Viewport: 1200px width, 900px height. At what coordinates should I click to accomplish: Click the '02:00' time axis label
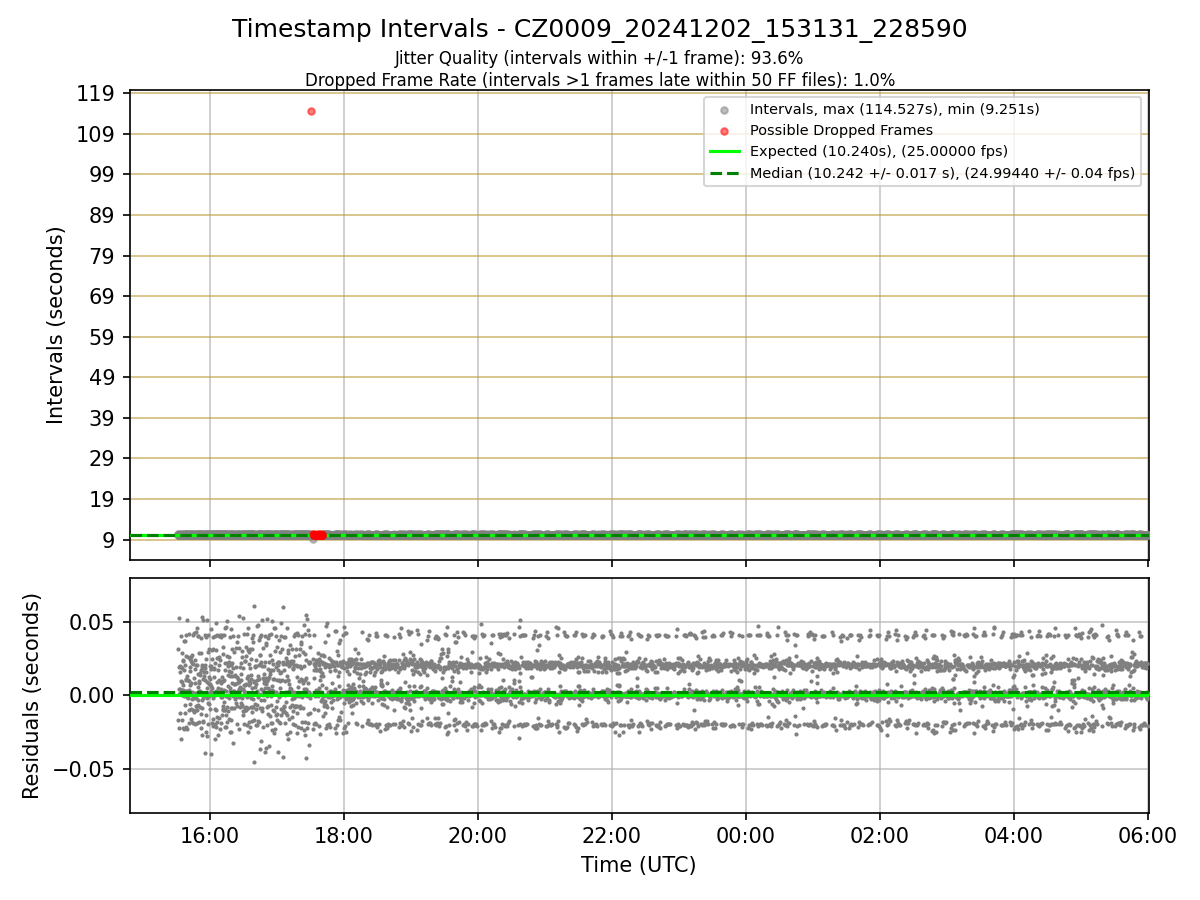(880, 835)
